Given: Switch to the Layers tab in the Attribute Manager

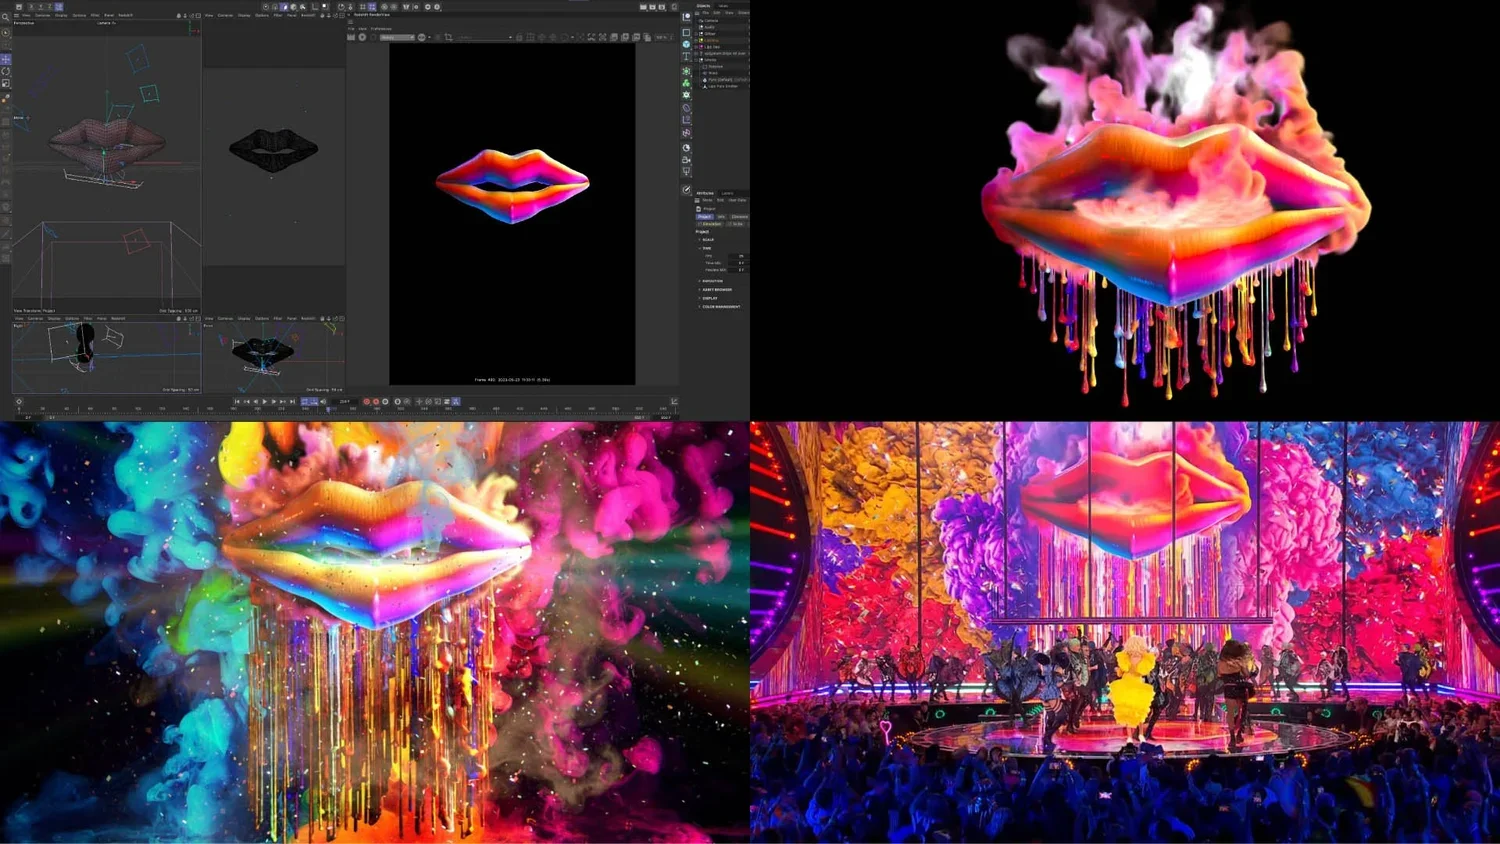Looking at the screenshot, I should pyautogui.click(x=728, y=192).
